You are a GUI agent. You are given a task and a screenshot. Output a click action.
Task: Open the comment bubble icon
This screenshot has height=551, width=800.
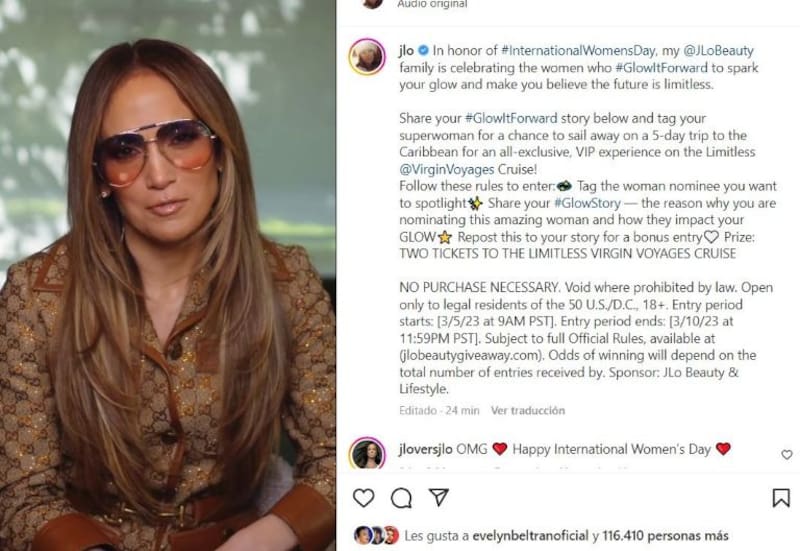click(402, 497)
